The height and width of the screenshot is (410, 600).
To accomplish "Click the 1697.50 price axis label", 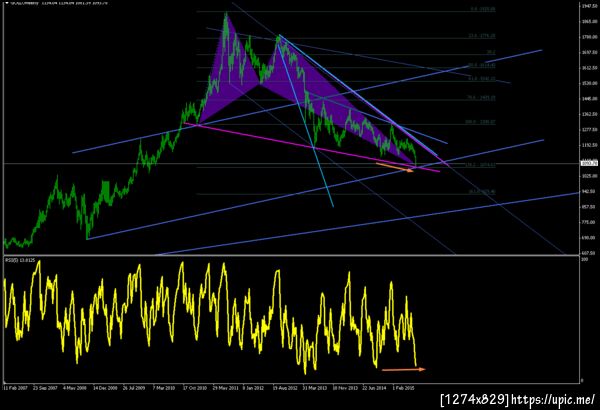I will pos(590,52).
